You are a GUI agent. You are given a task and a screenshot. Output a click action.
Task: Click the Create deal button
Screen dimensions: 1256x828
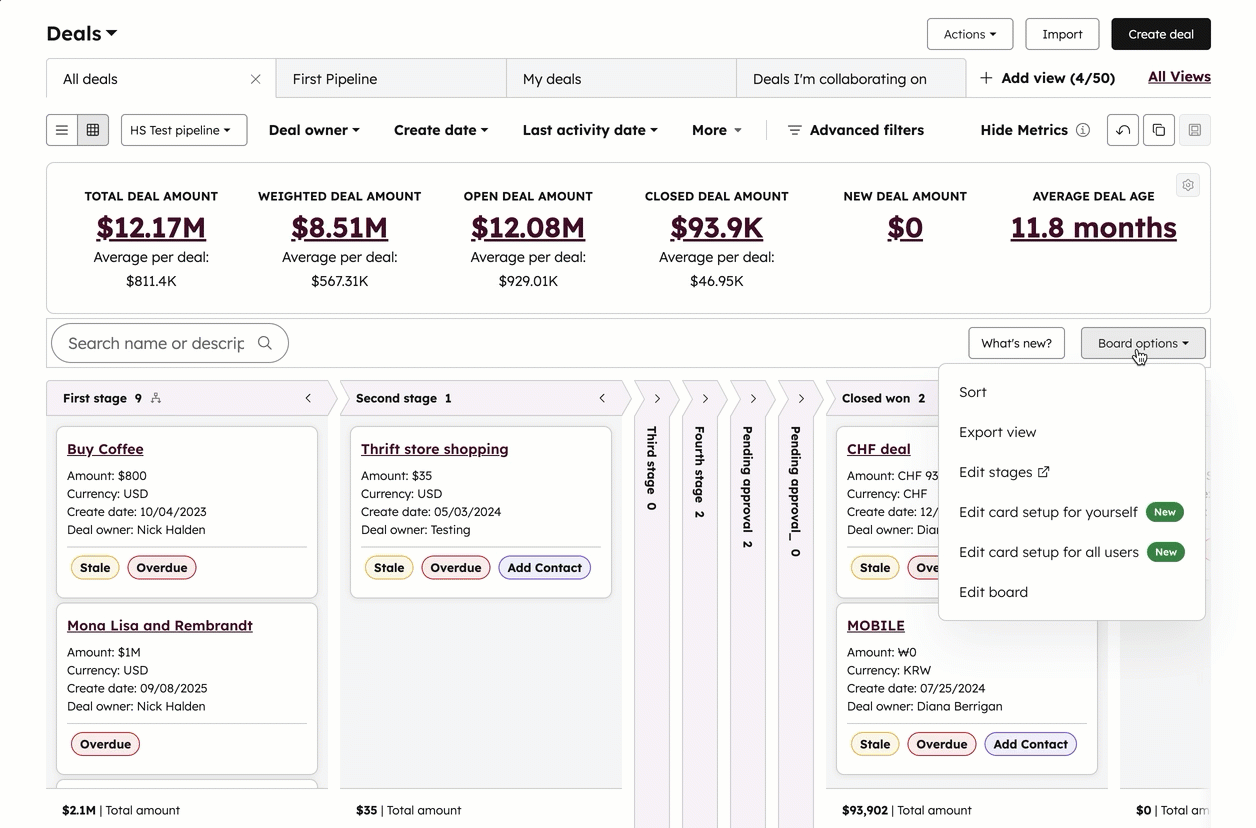[x=1160, y=34]
